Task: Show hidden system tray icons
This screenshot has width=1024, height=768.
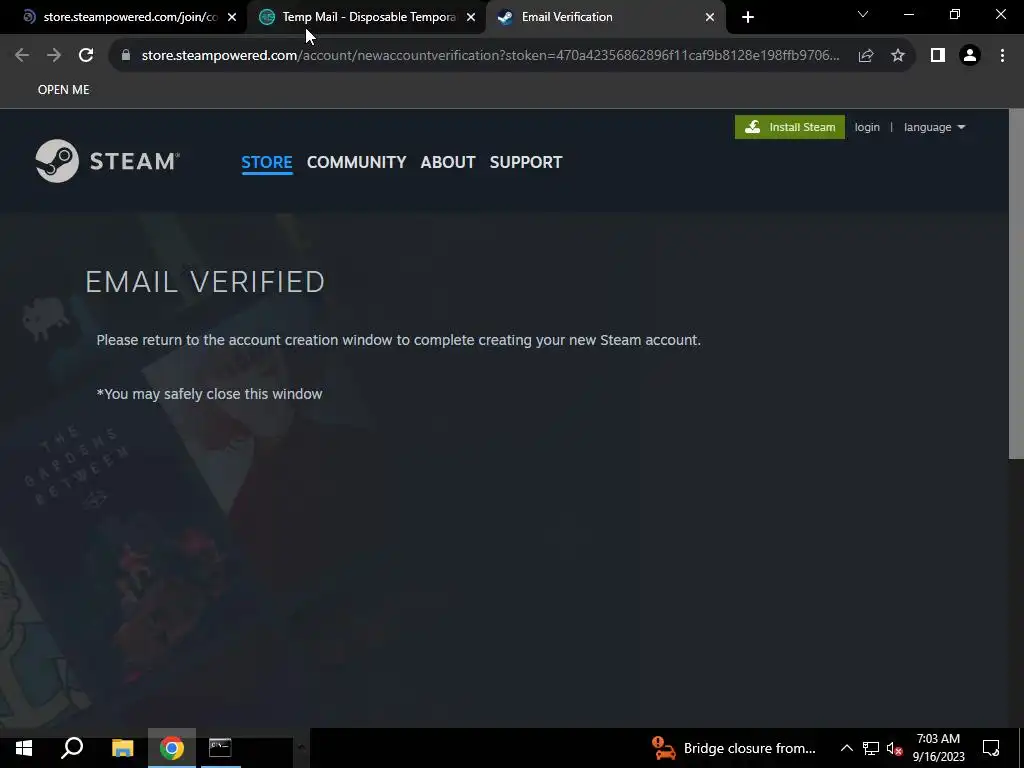Action: (846, 748)
